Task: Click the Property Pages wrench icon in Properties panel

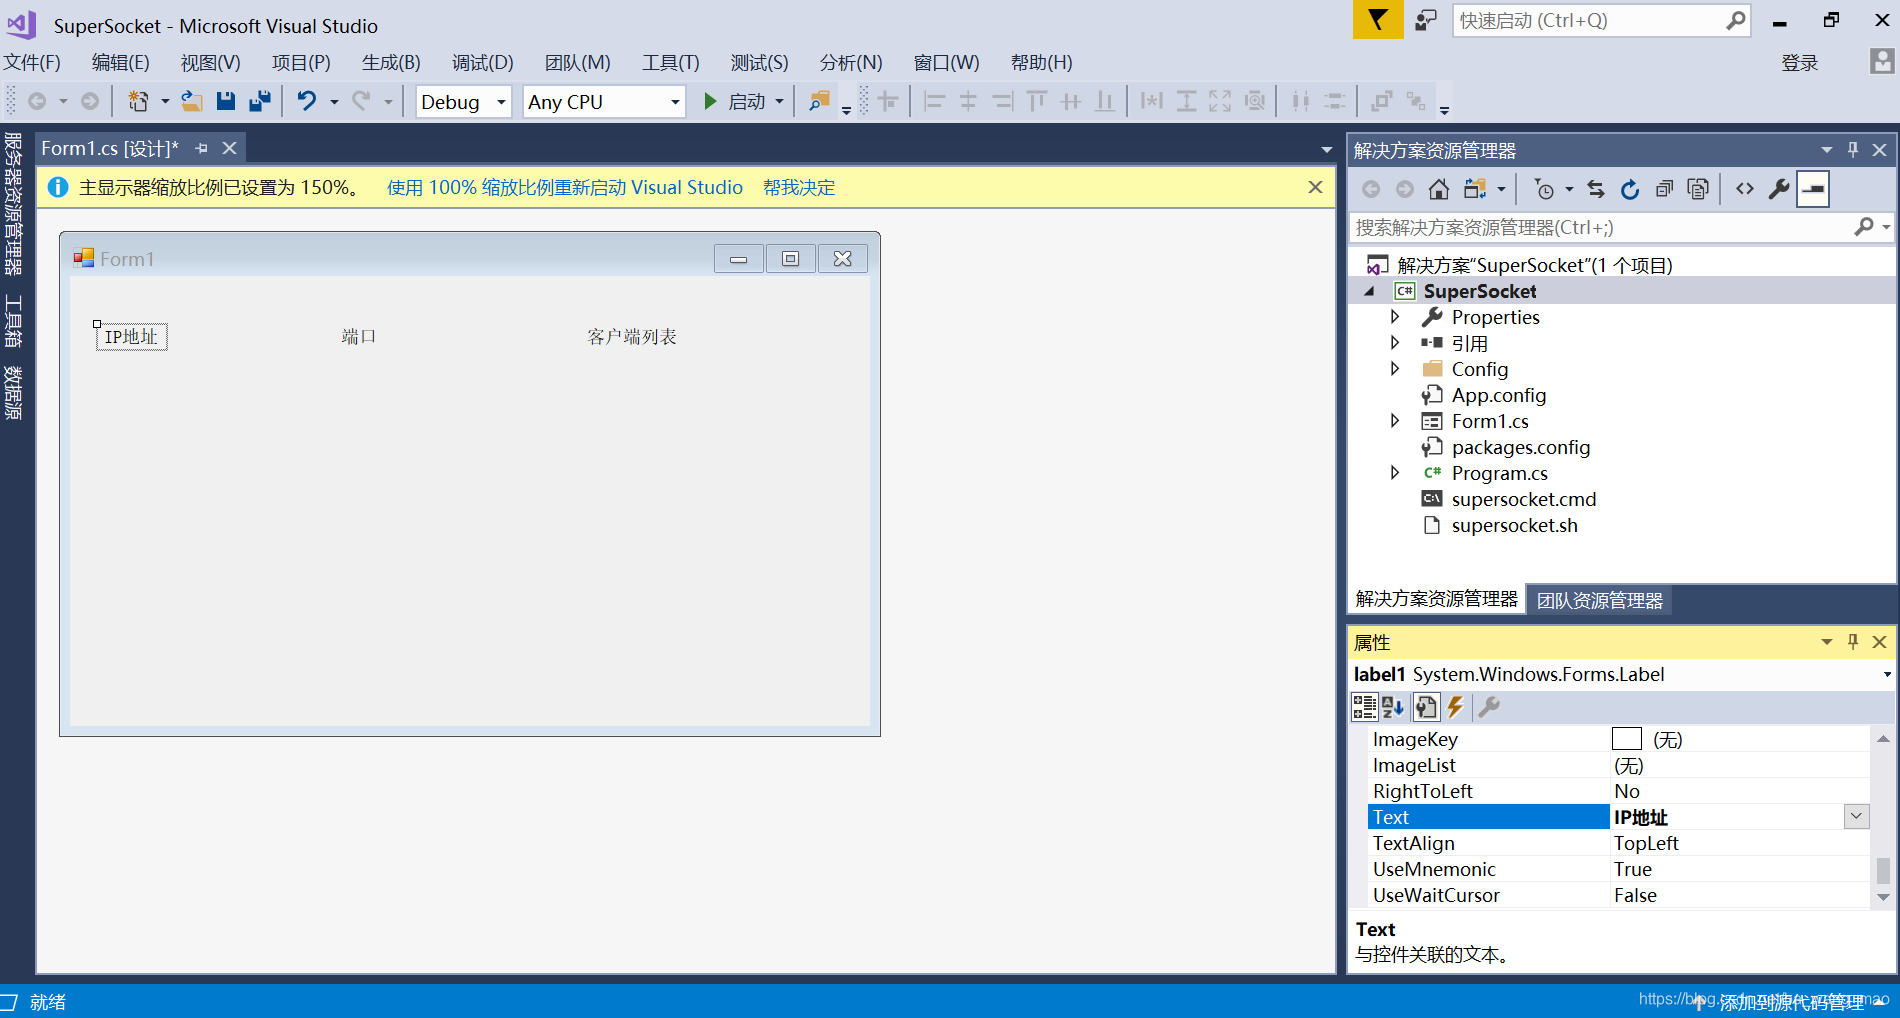Action: coord(1489,707)
